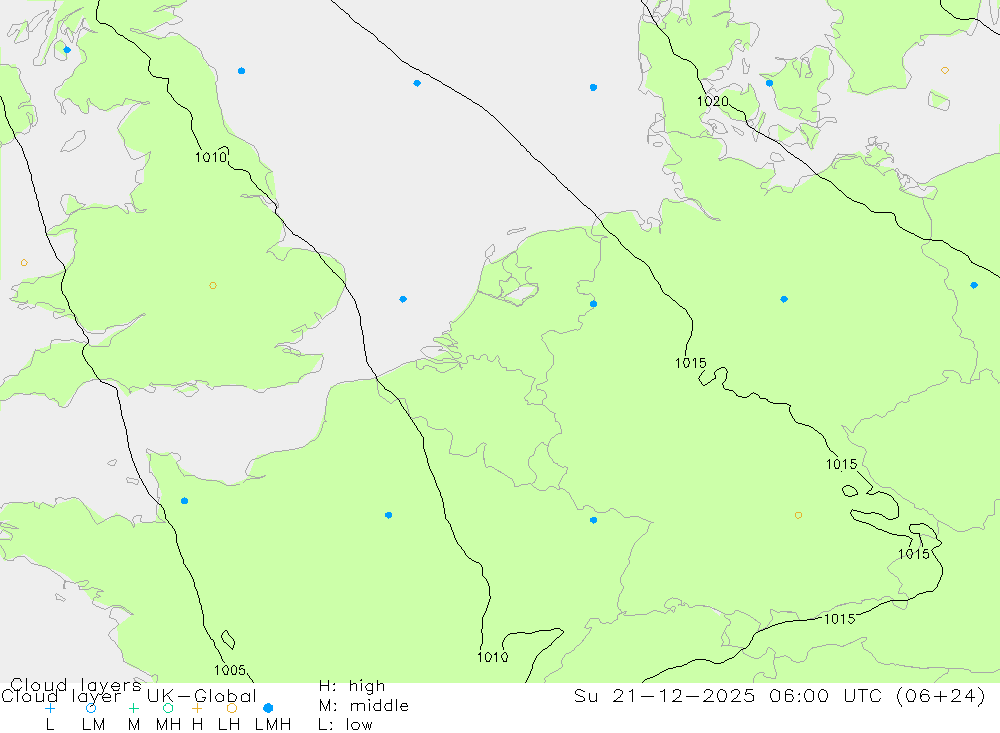Click the 1015 isobar label over western Germany
The image size is (1000, 733).
coord(691,363)
